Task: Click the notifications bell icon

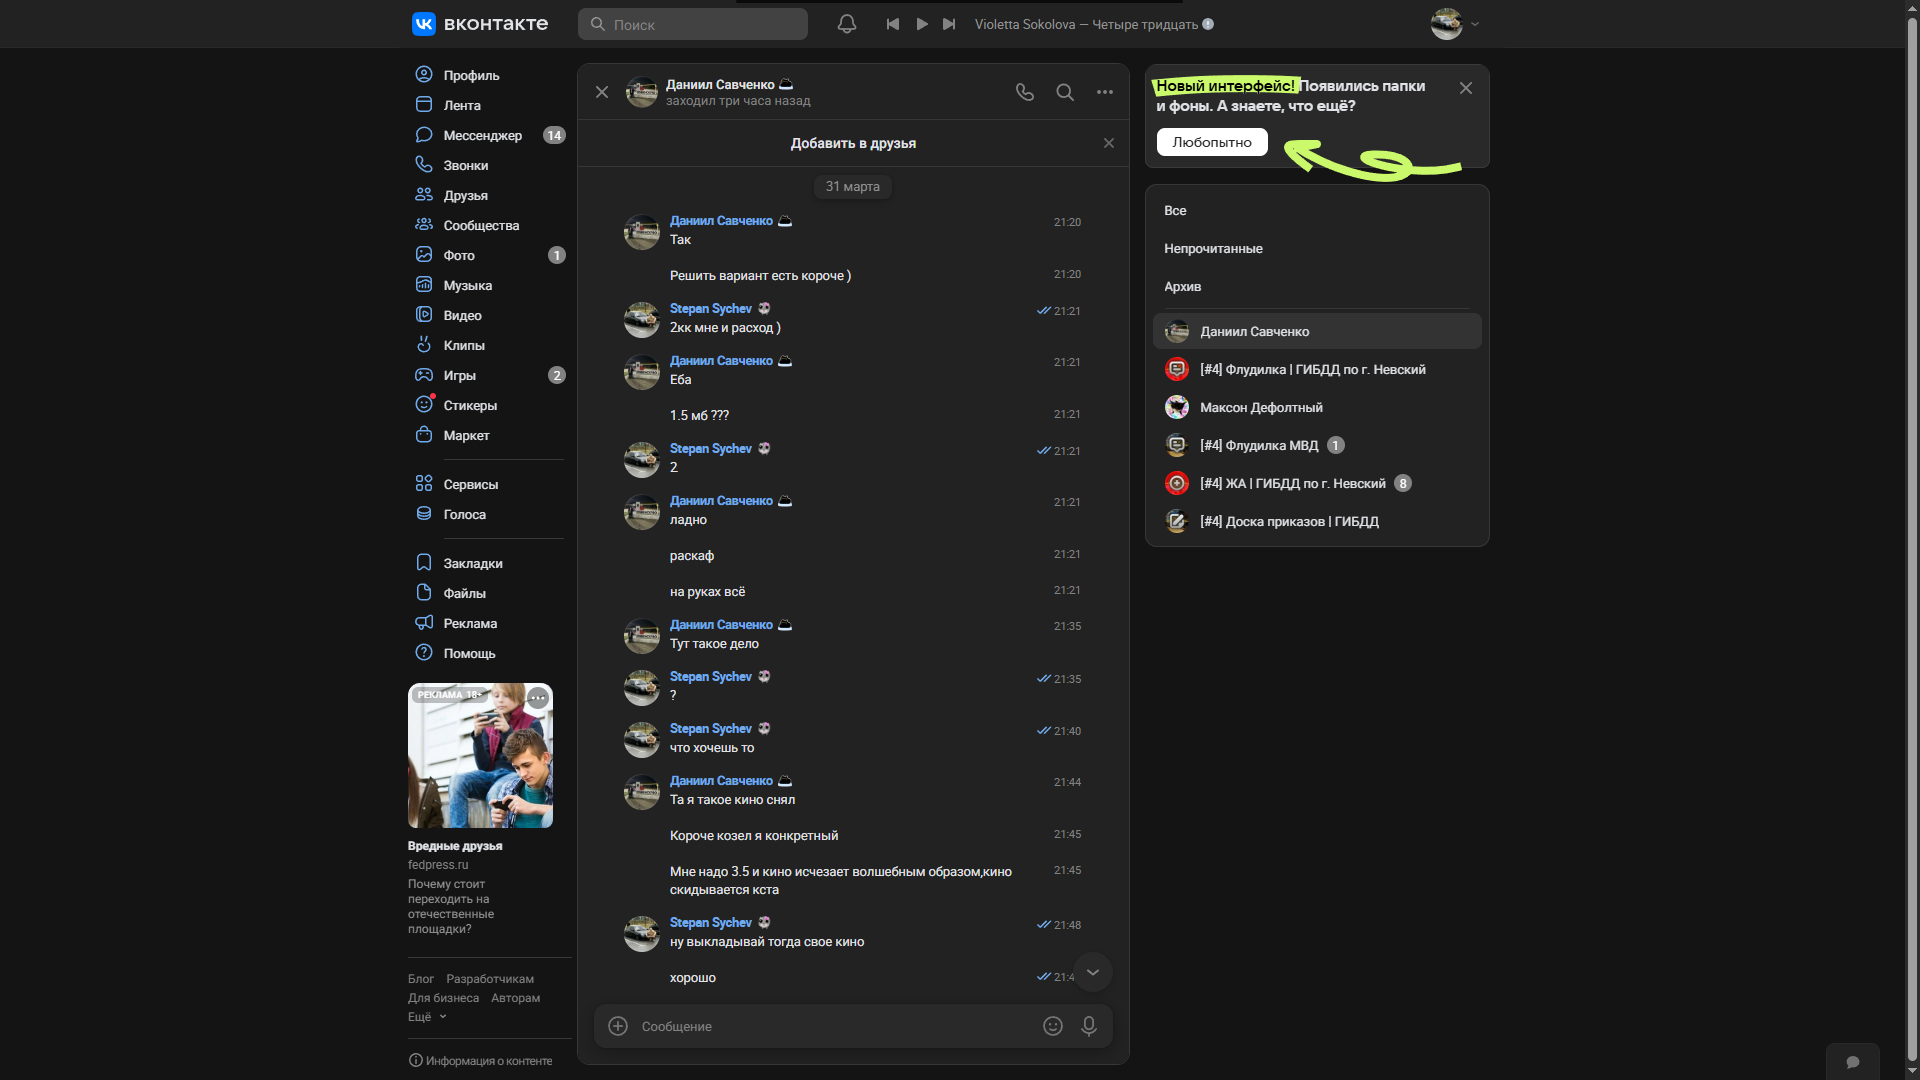Action: click(x=846, y=24)
